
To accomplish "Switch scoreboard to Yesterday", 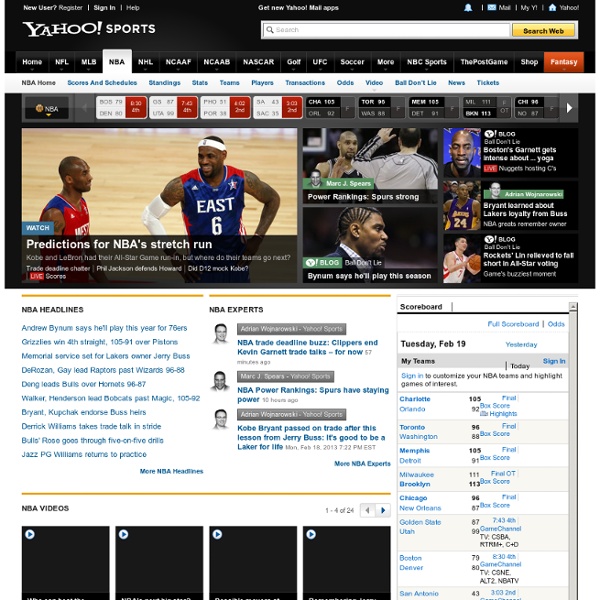I will tap(521, 344).
